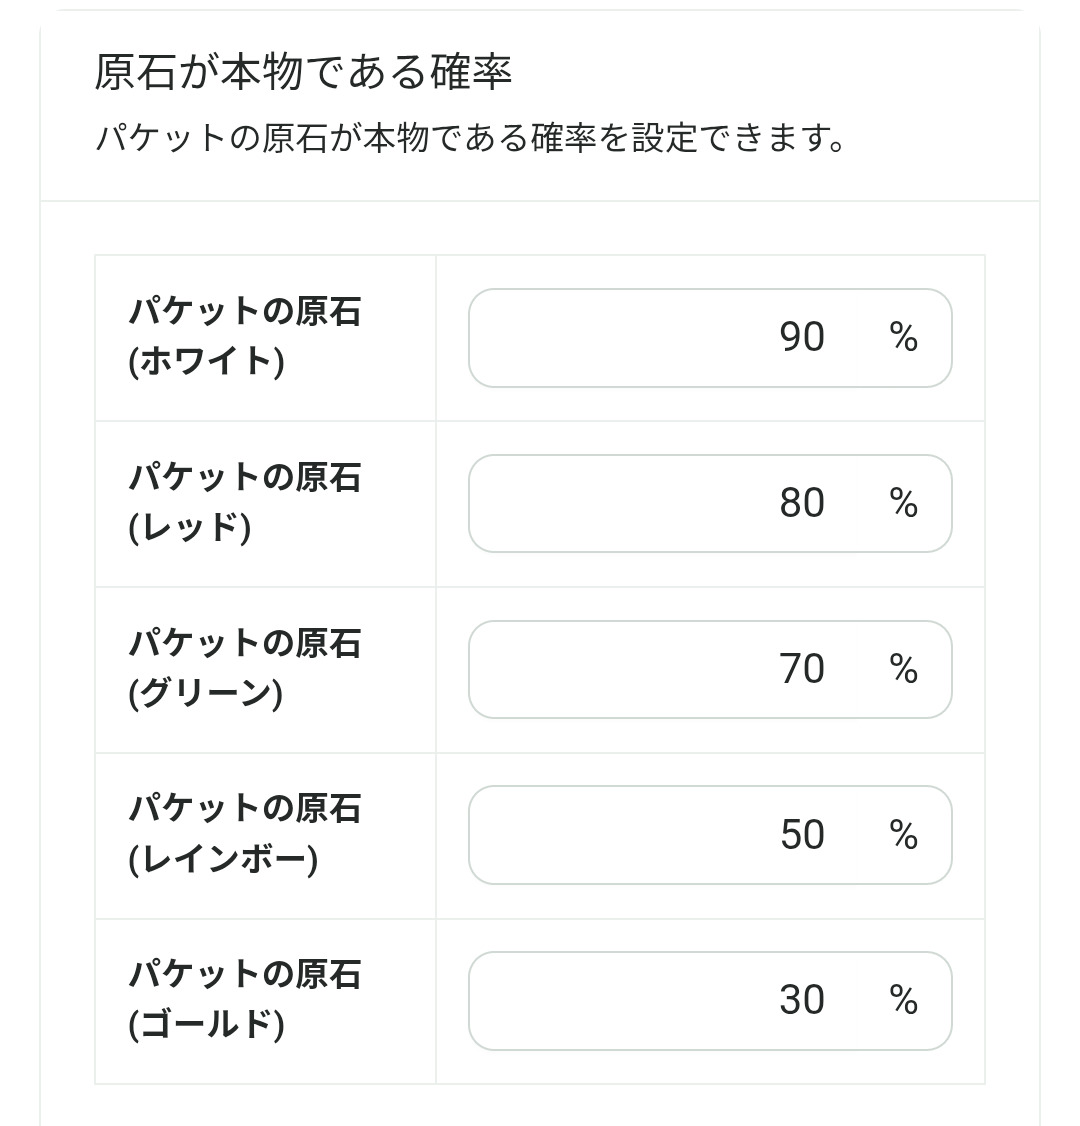Click the パケットの原石(レッド) row label
The height and width of the screenshot is (1126, 1080).
point(245,502)
